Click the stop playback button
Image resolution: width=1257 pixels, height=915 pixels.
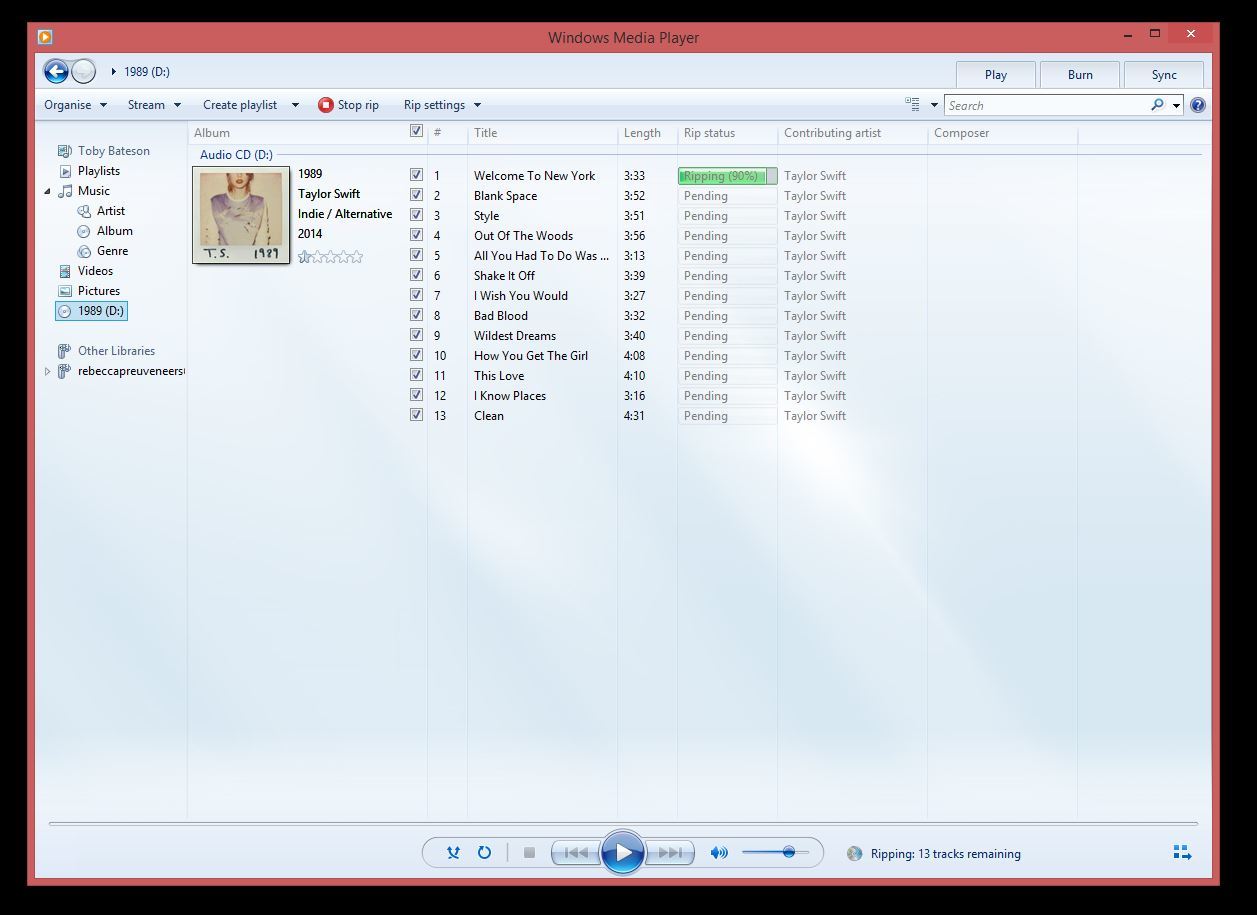click(529, 853)
